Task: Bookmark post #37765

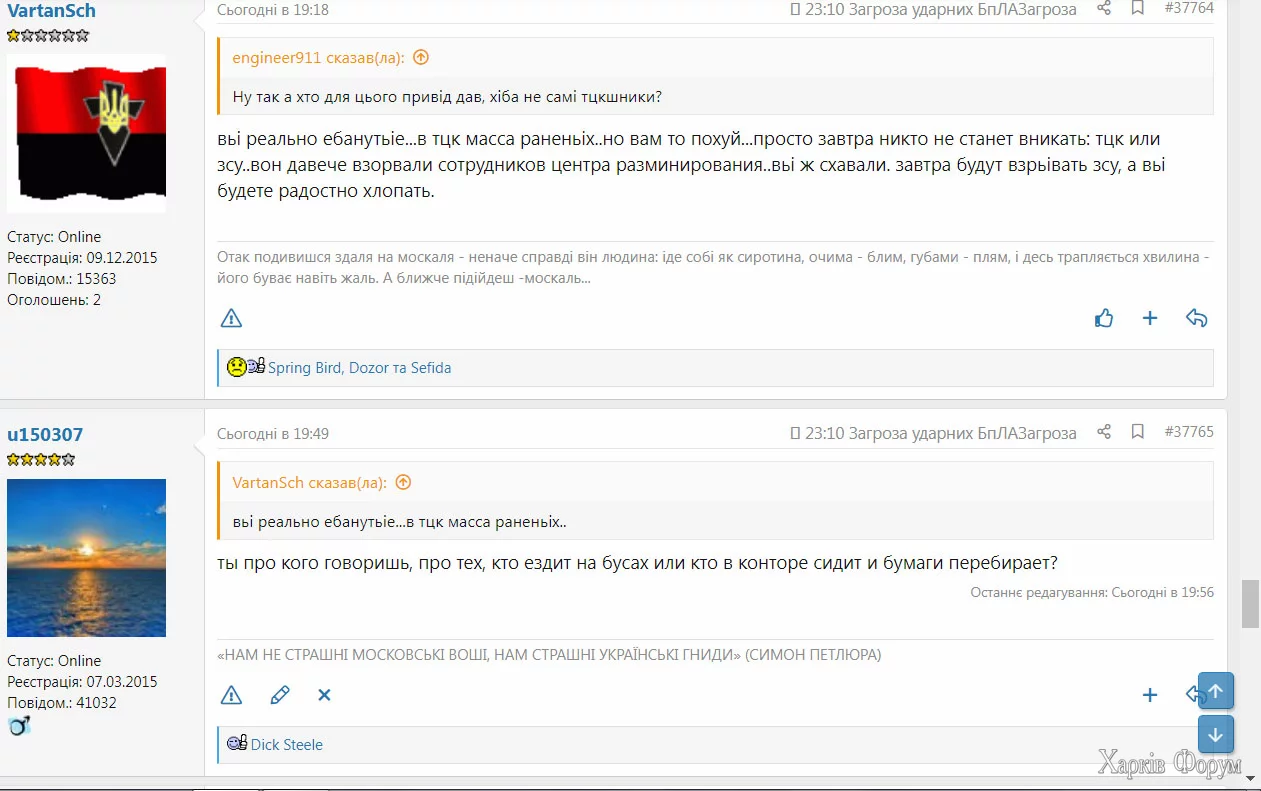Action: pos(1138,432)
